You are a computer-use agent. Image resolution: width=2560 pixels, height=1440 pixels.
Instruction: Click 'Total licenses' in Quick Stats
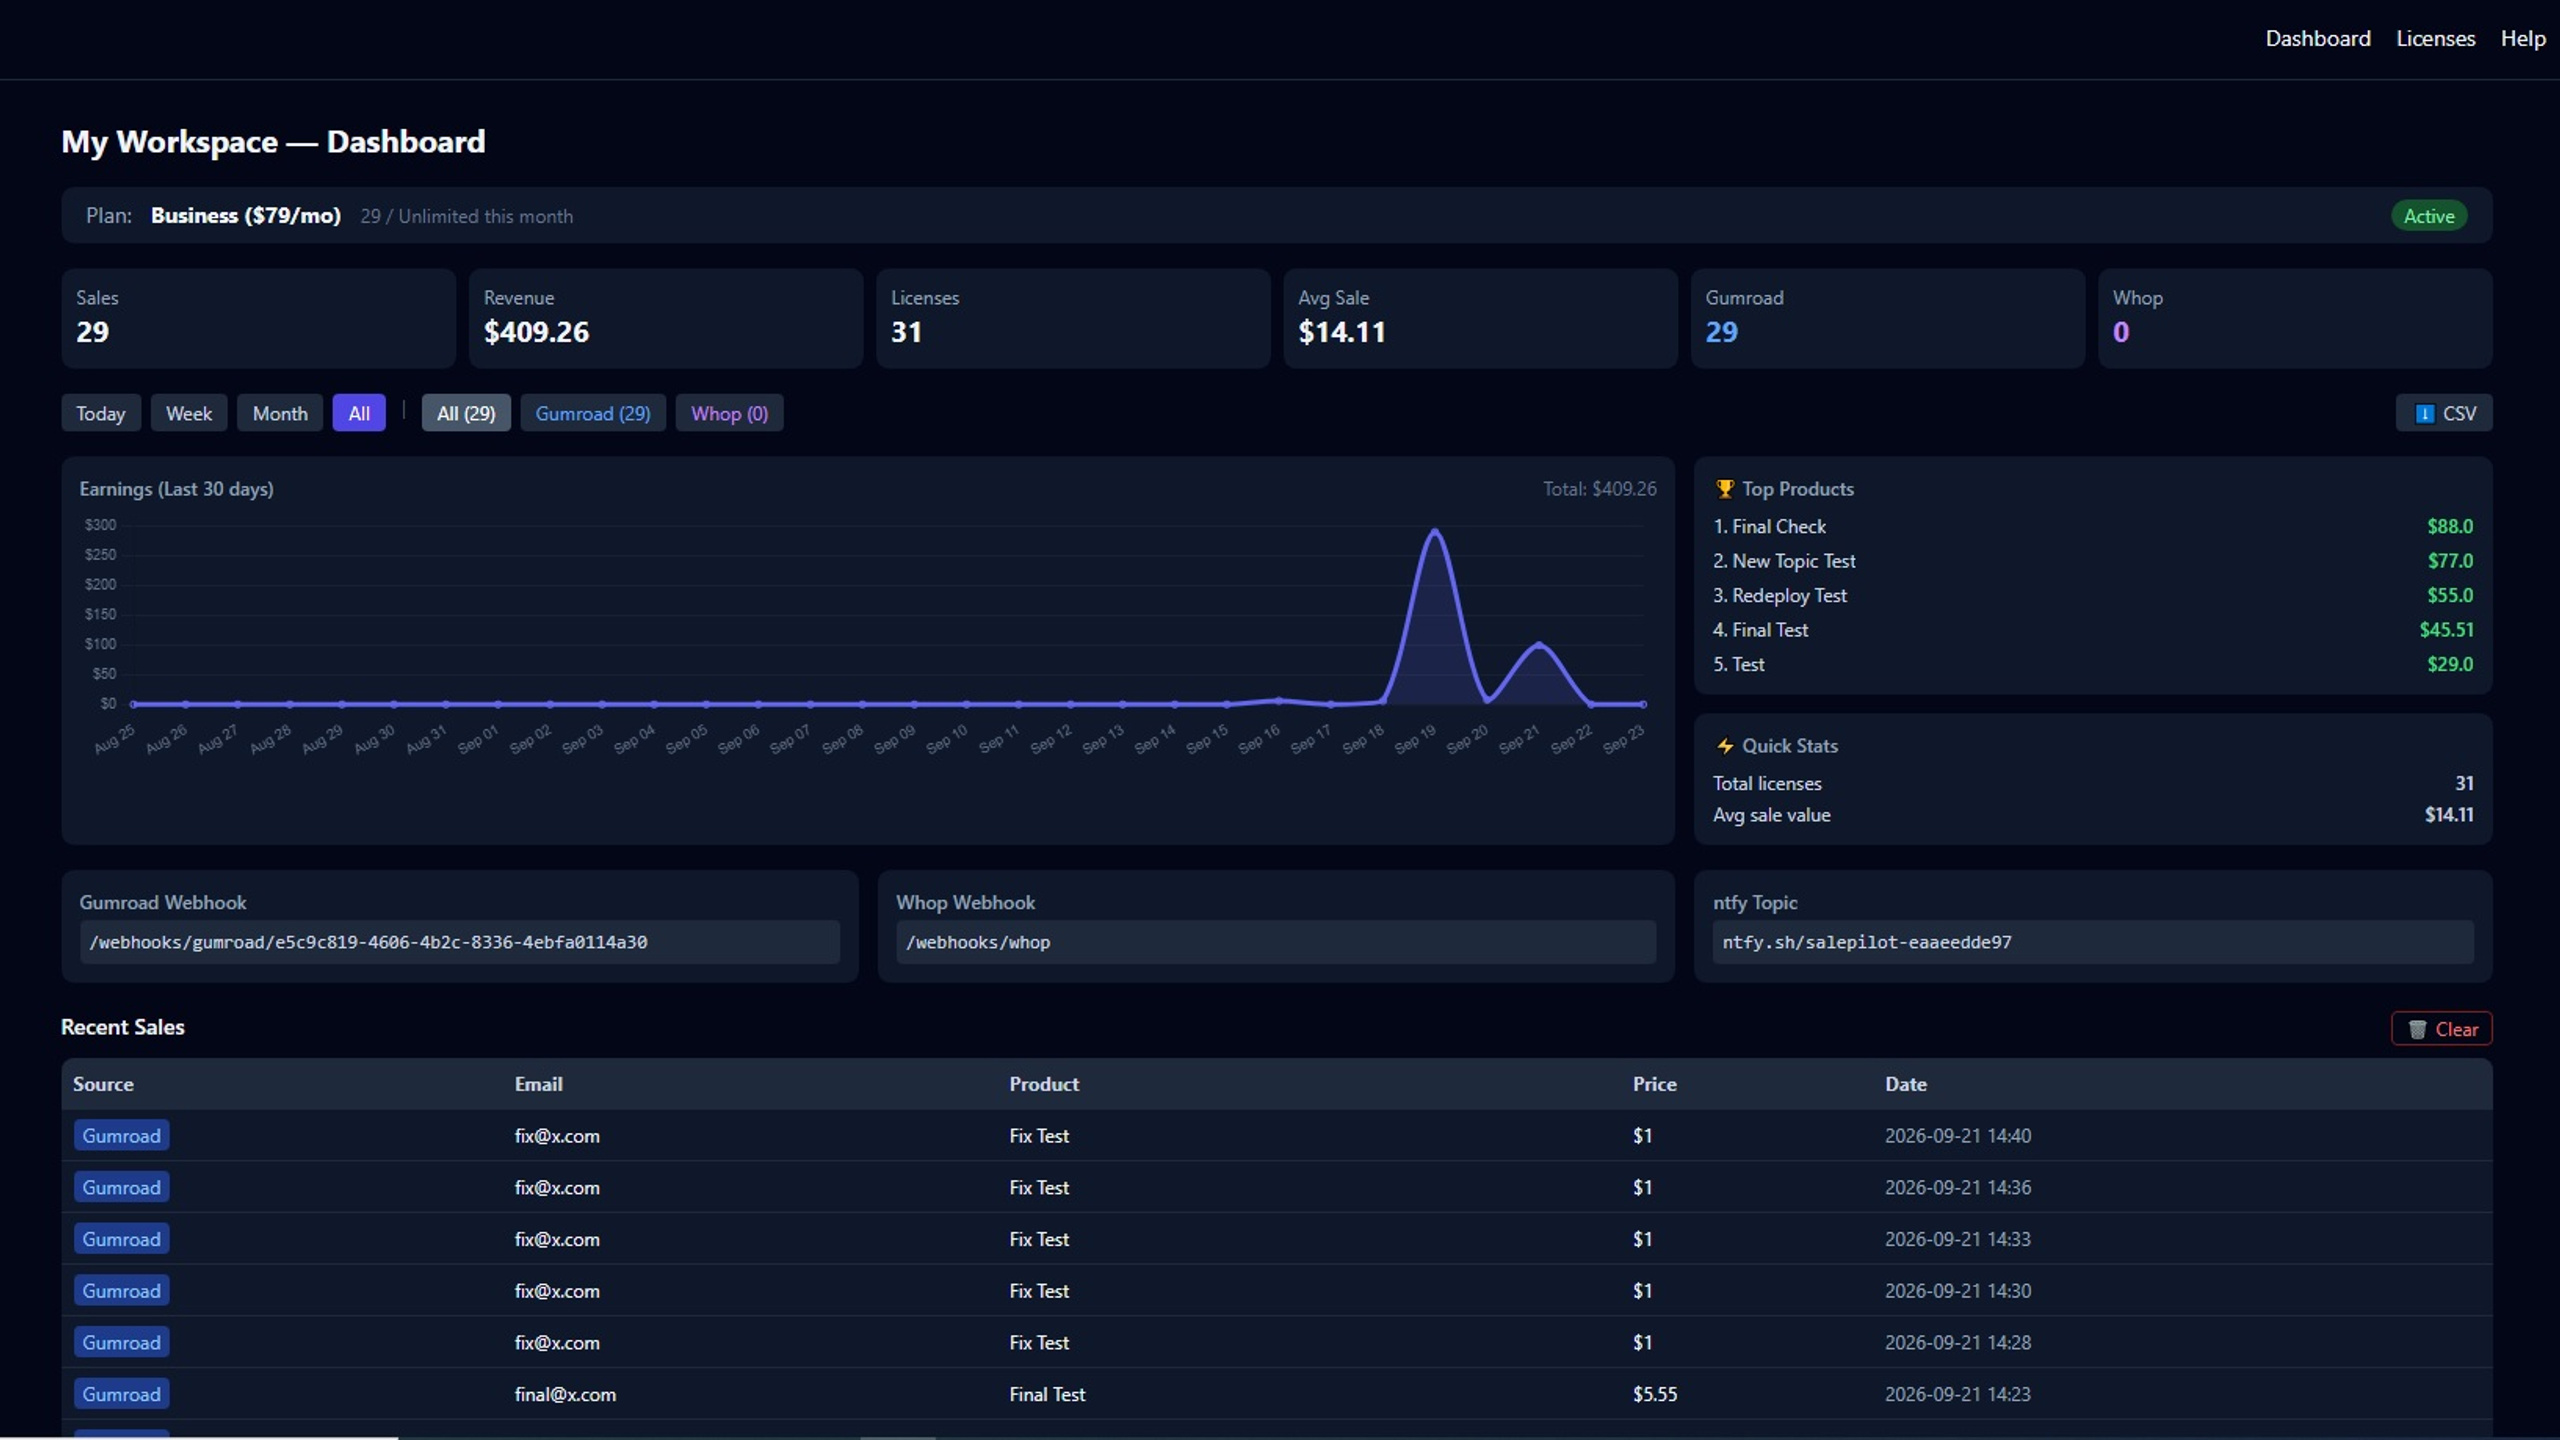pyautogui.click(x=1767, y=784)
